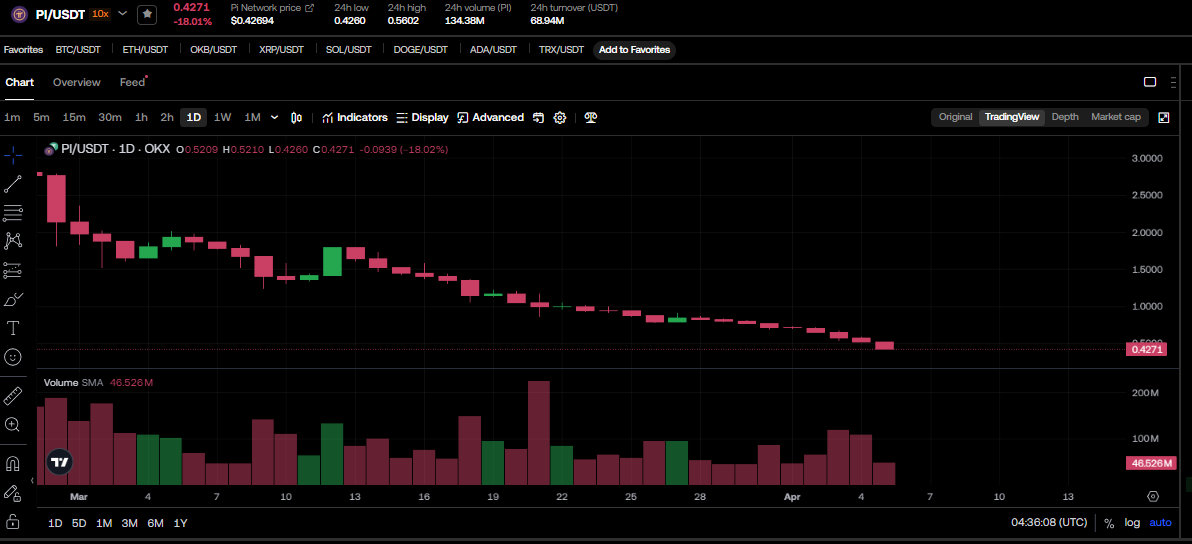Select the 30m timeframe
This screenshot has width=1192, height=544.
pos(110,118)
